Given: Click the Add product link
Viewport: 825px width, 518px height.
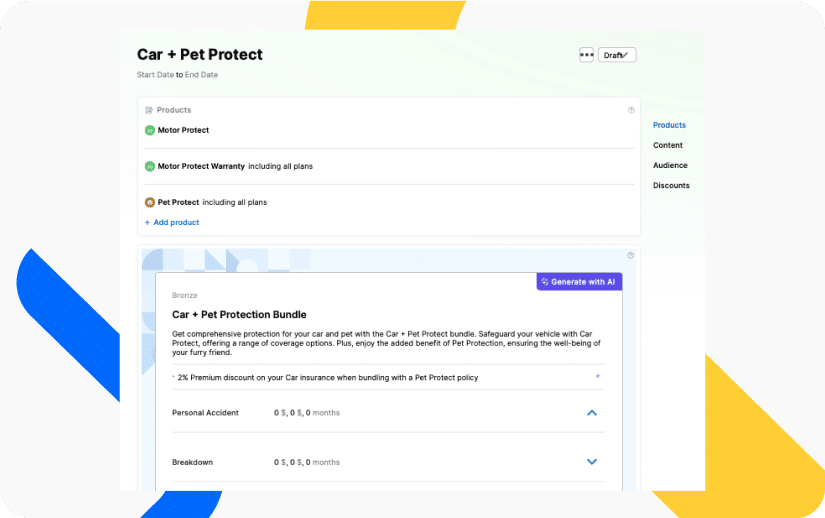Looking at the screenshot, I should point(172,222).
